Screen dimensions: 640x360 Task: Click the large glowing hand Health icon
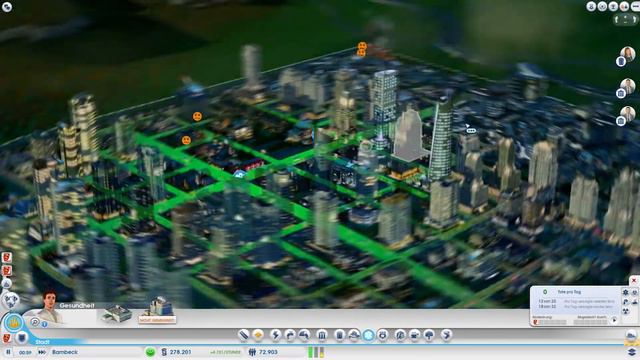point(13,323)
